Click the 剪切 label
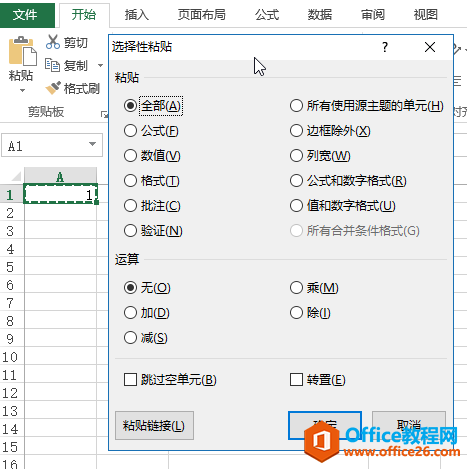Viewport: 467px width, 469px height. (x=76, y=43)
